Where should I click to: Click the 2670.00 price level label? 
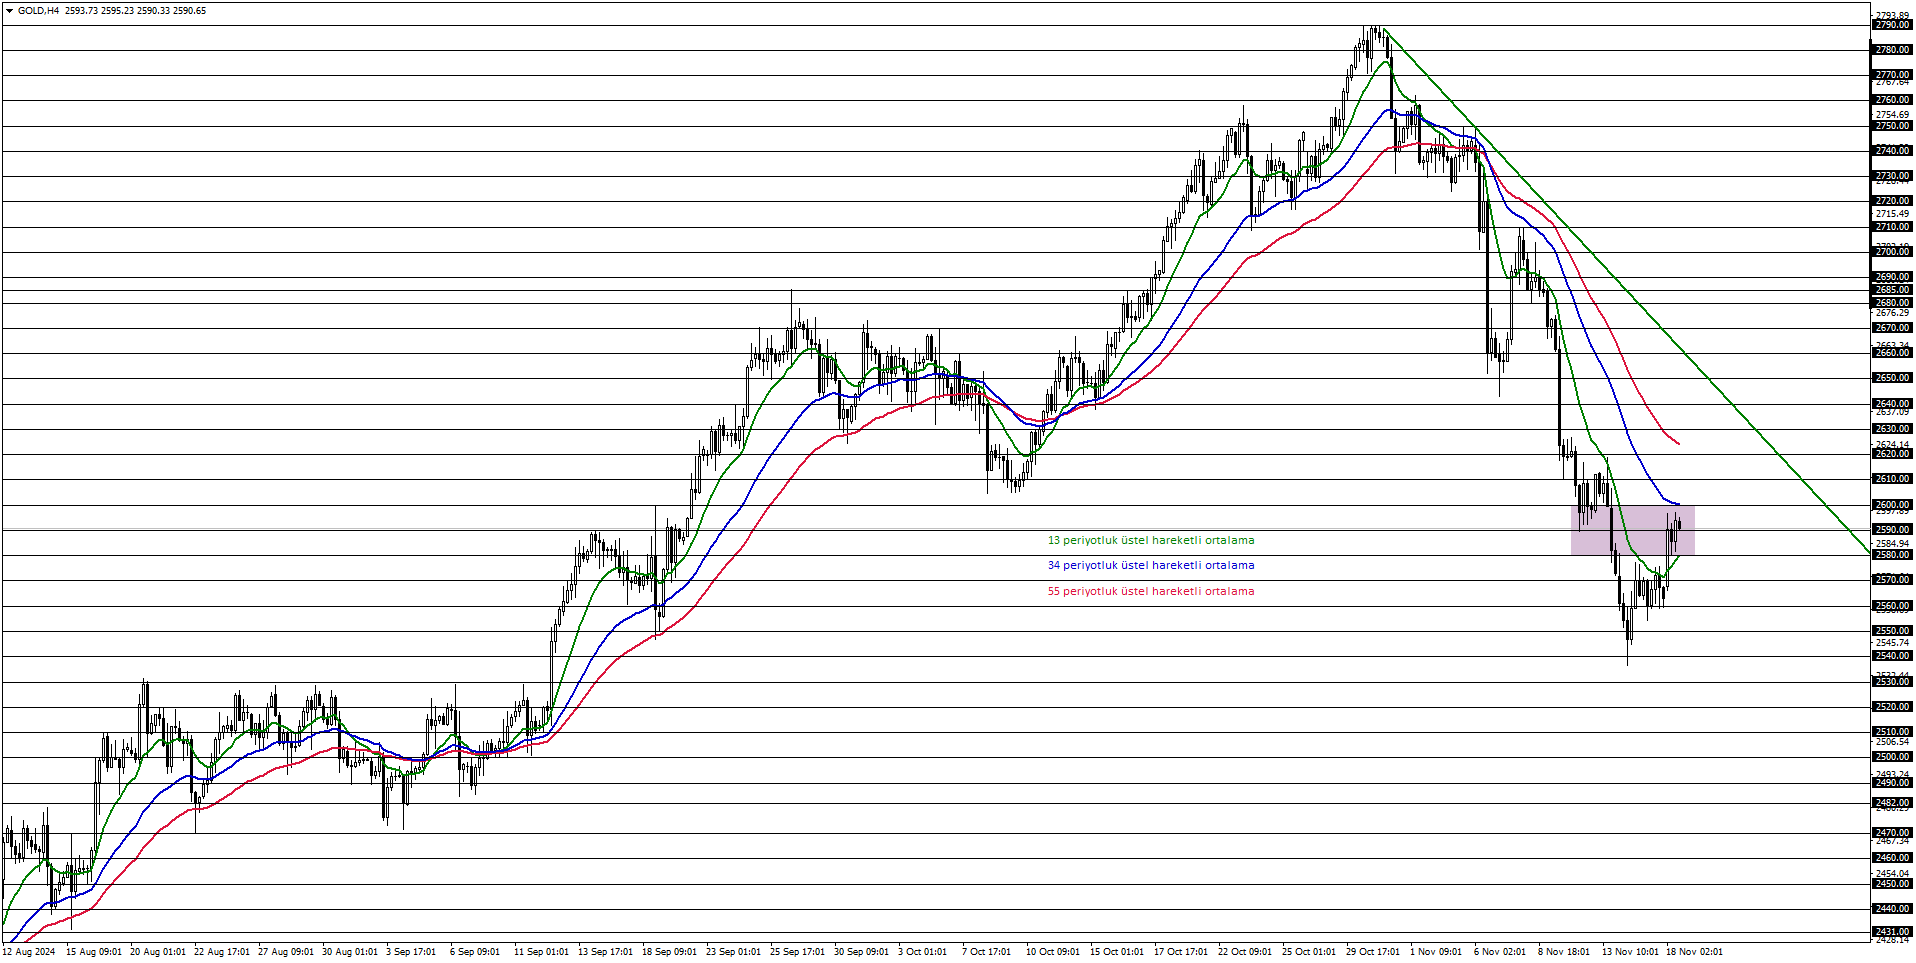pyautogui.click(x=1892, y=328)
